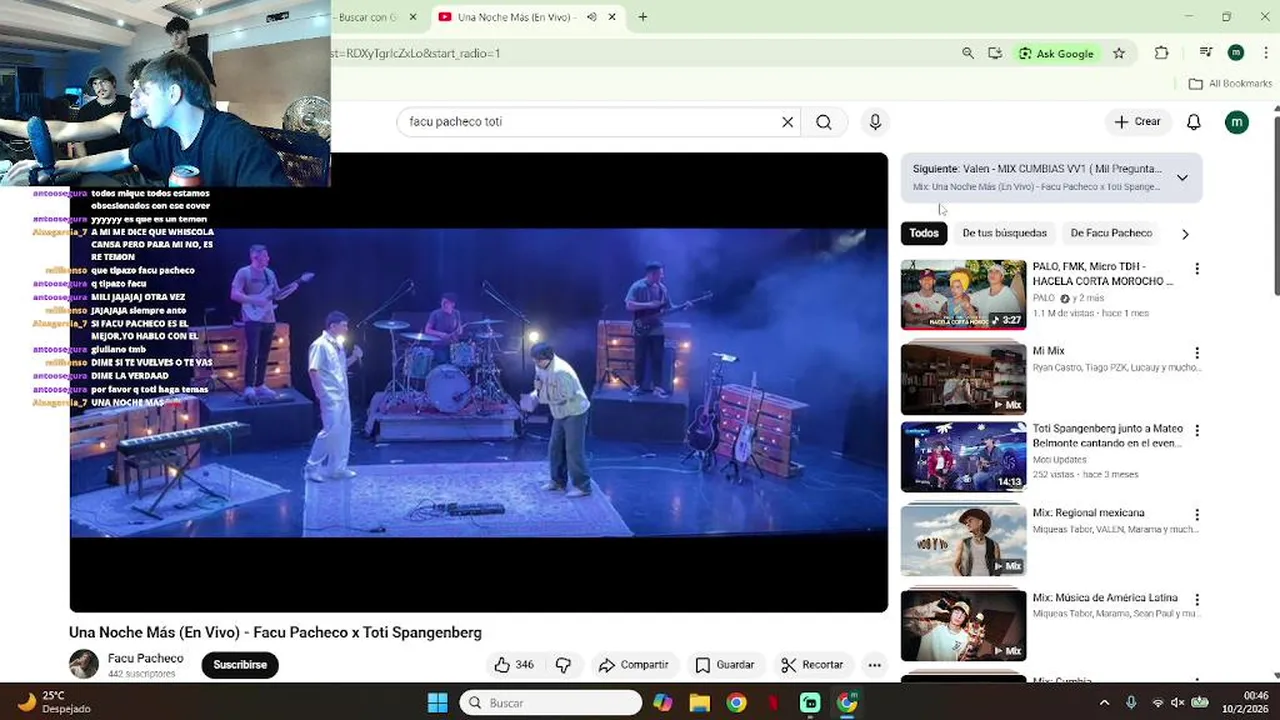Open Chrome extensions puzzle icon

(1161, 53)
